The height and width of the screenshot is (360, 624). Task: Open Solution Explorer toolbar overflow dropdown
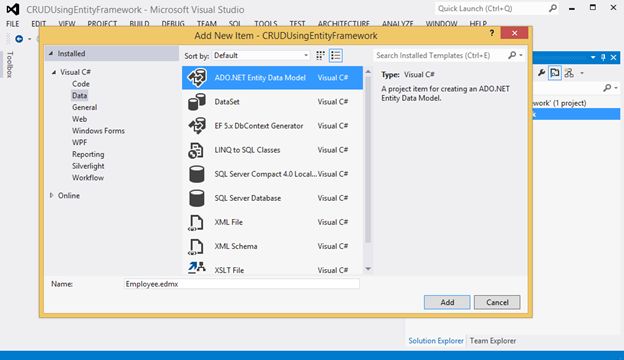point(582,73)
